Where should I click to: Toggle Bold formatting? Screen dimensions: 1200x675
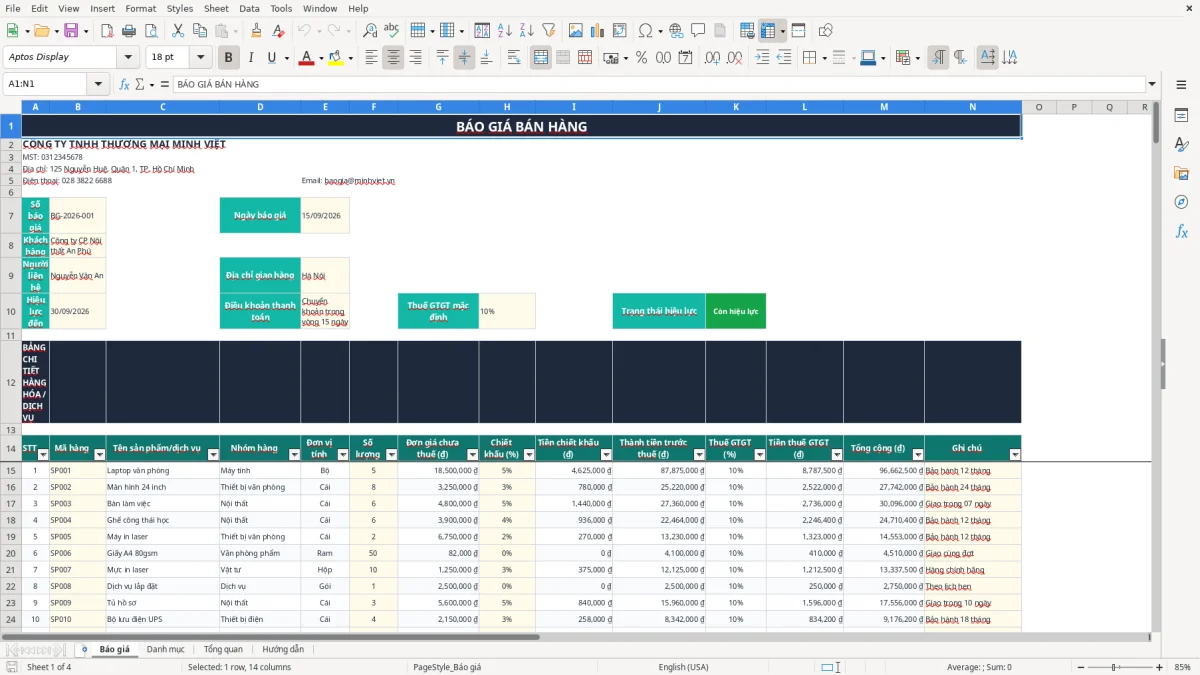[x=228, y=57]
